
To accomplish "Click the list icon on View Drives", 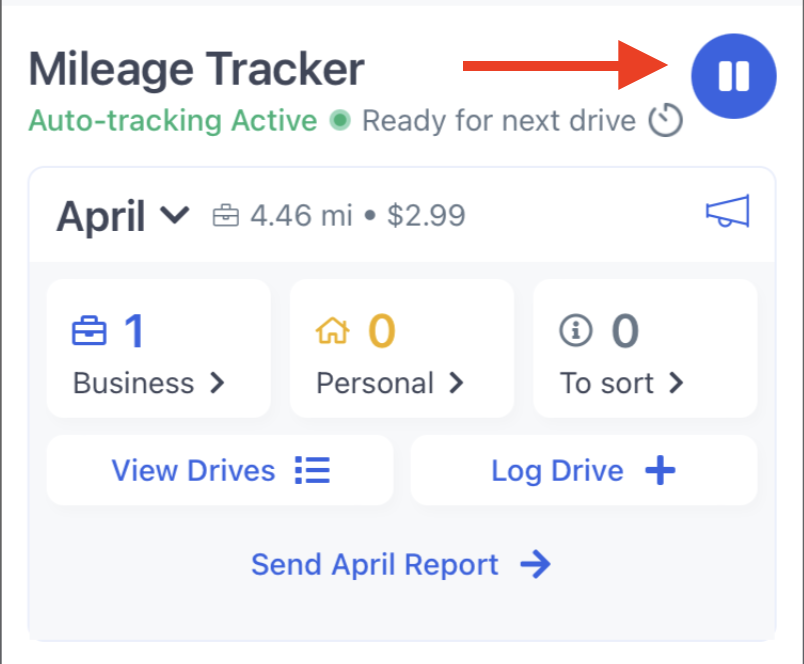I will coord(312,470).
